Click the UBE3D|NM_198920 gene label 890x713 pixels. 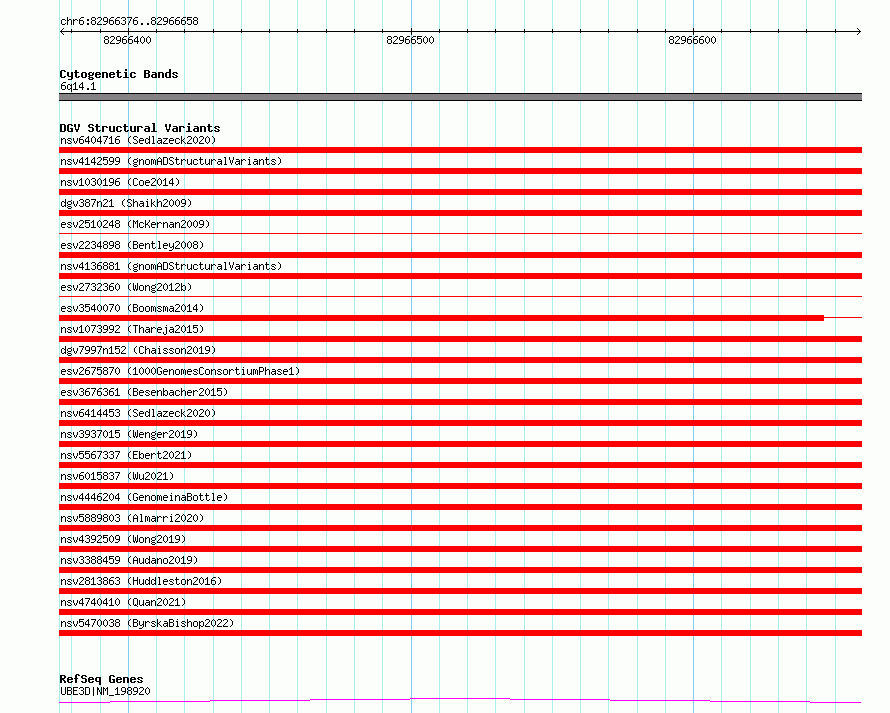coord(105,691)
